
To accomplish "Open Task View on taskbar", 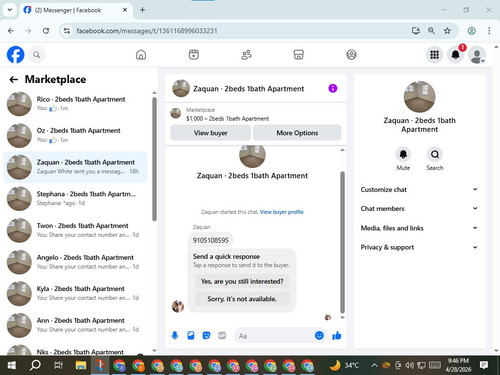I will [58, 365].
